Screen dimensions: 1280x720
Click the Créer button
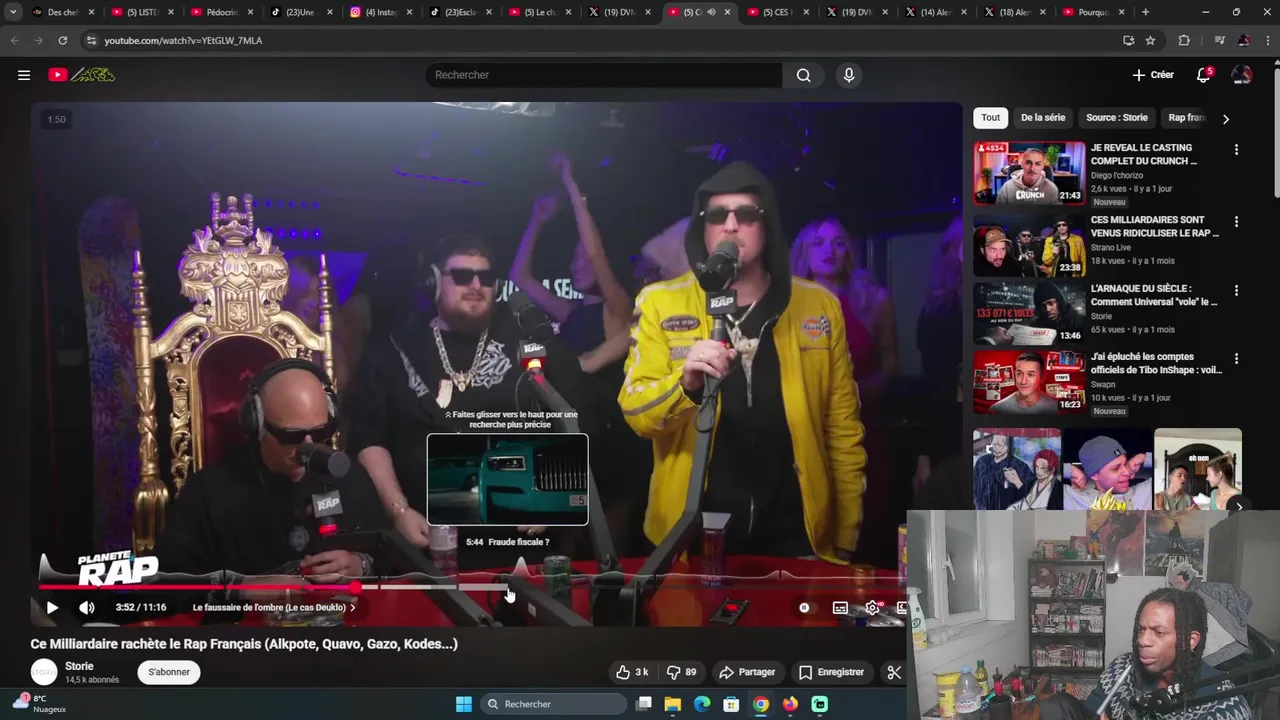tap(1153, 75)
